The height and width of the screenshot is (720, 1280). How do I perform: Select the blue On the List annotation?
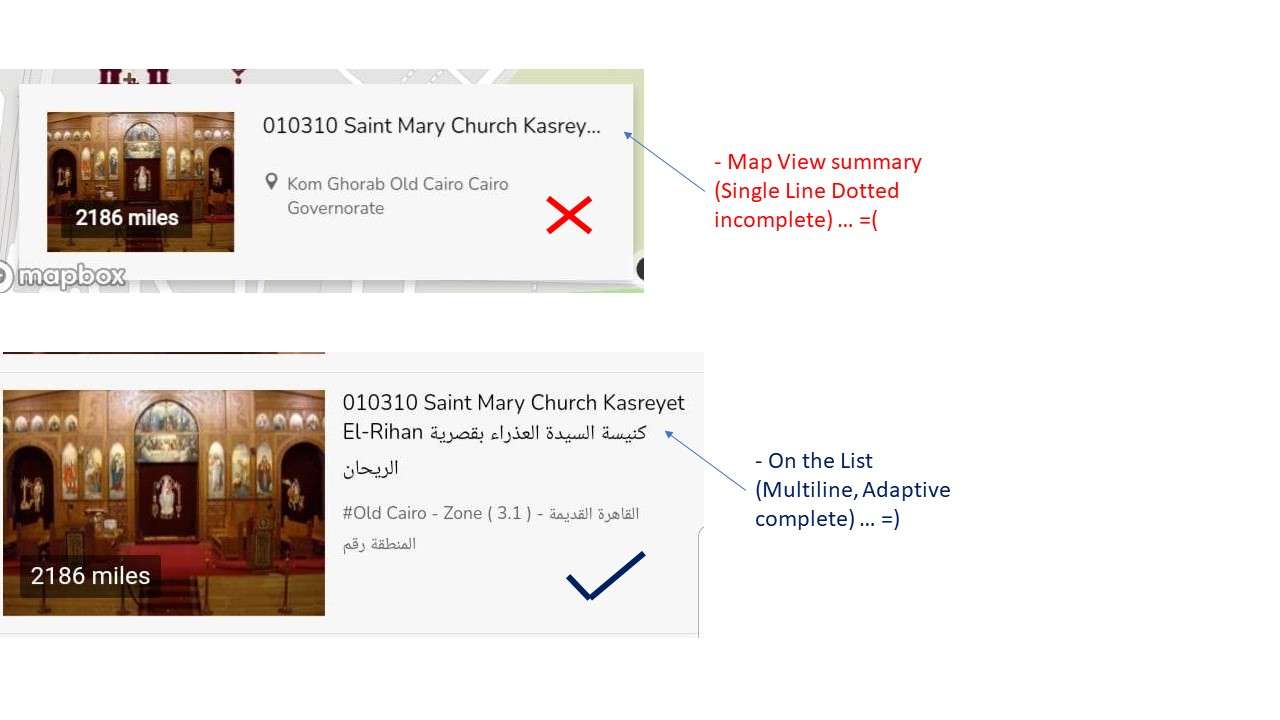(853, 490)
